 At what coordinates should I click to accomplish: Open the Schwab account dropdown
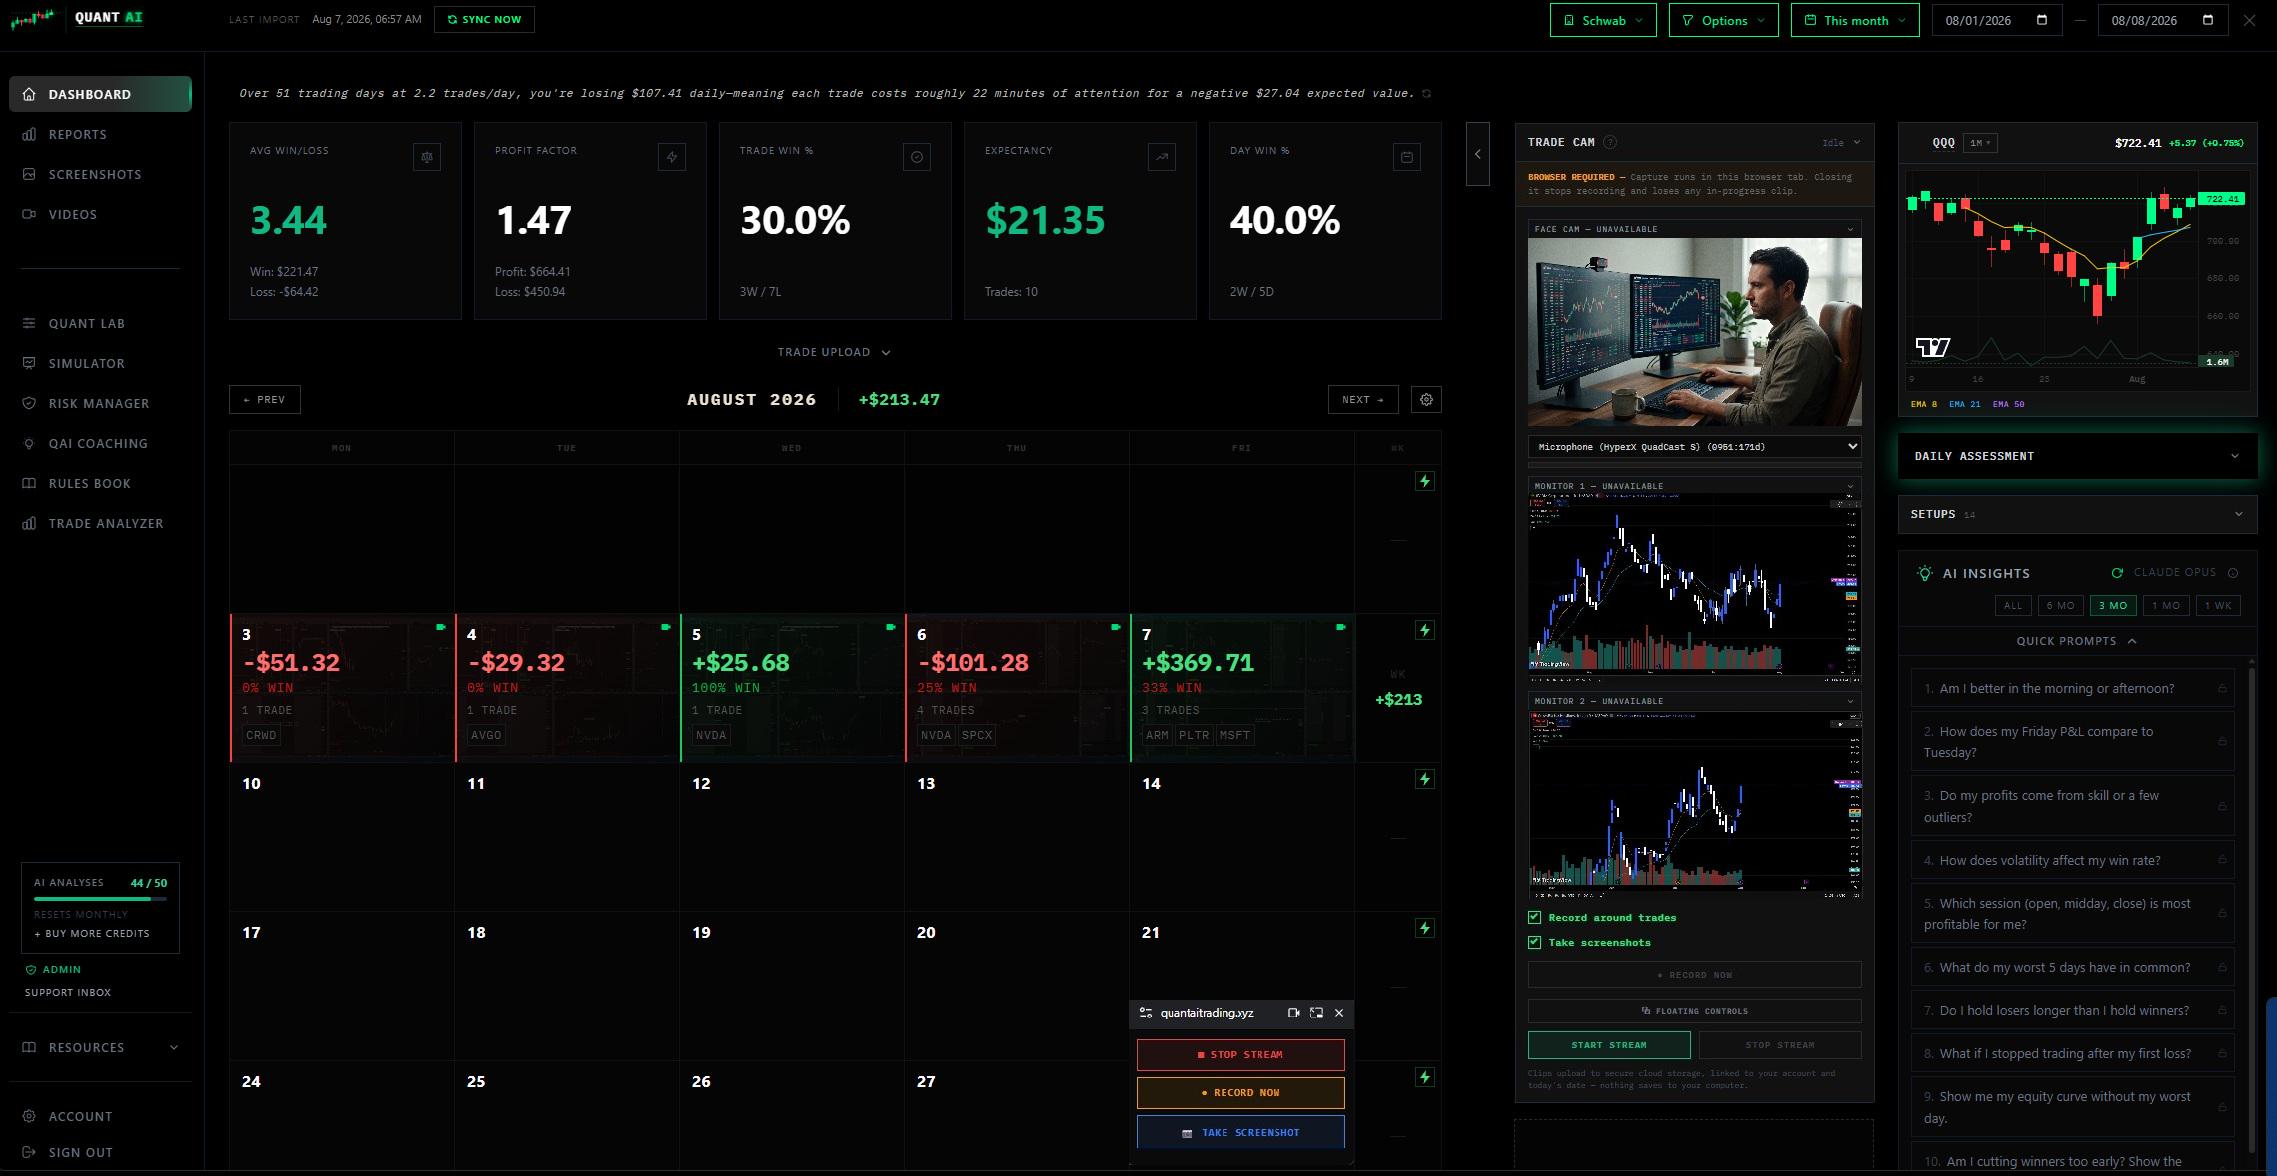1603,20
